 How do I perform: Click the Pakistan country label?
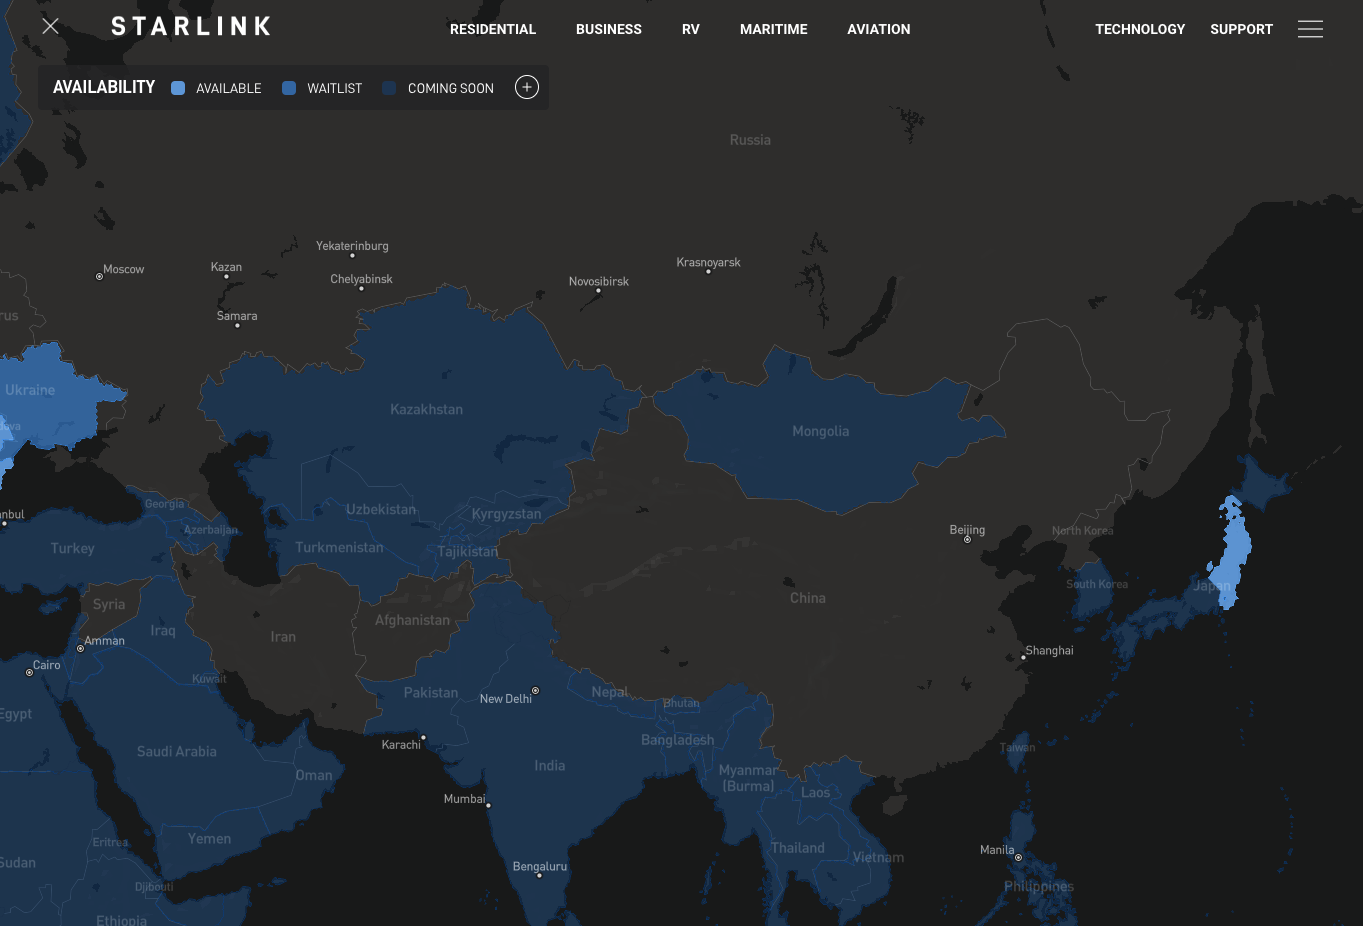431,693
